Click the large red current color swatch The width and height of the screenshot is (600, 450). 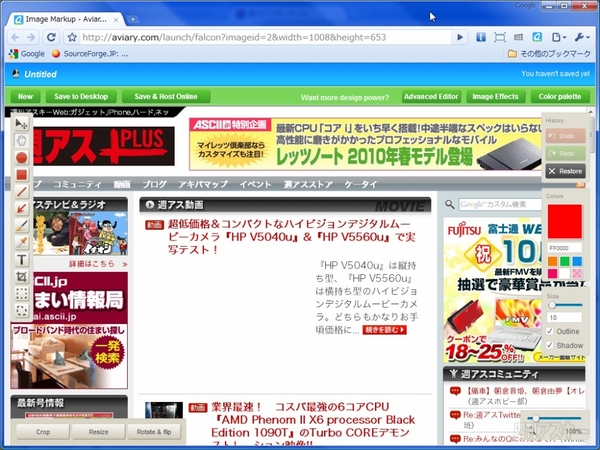[564, 221]
